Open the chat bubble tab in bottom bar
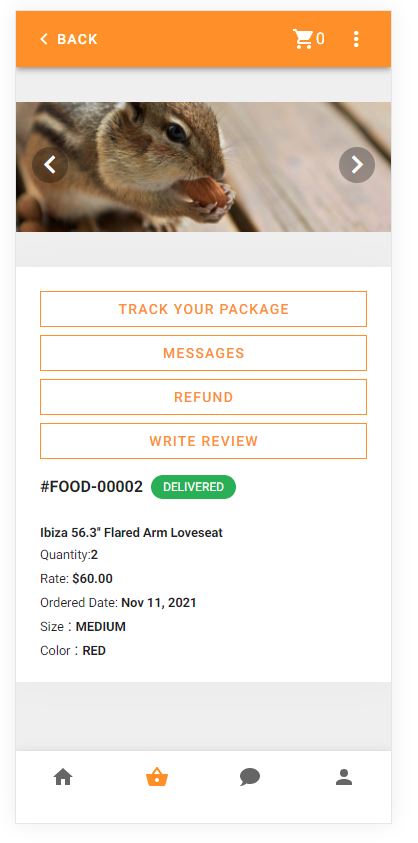418x843 pixels. (x=250, y=777)
